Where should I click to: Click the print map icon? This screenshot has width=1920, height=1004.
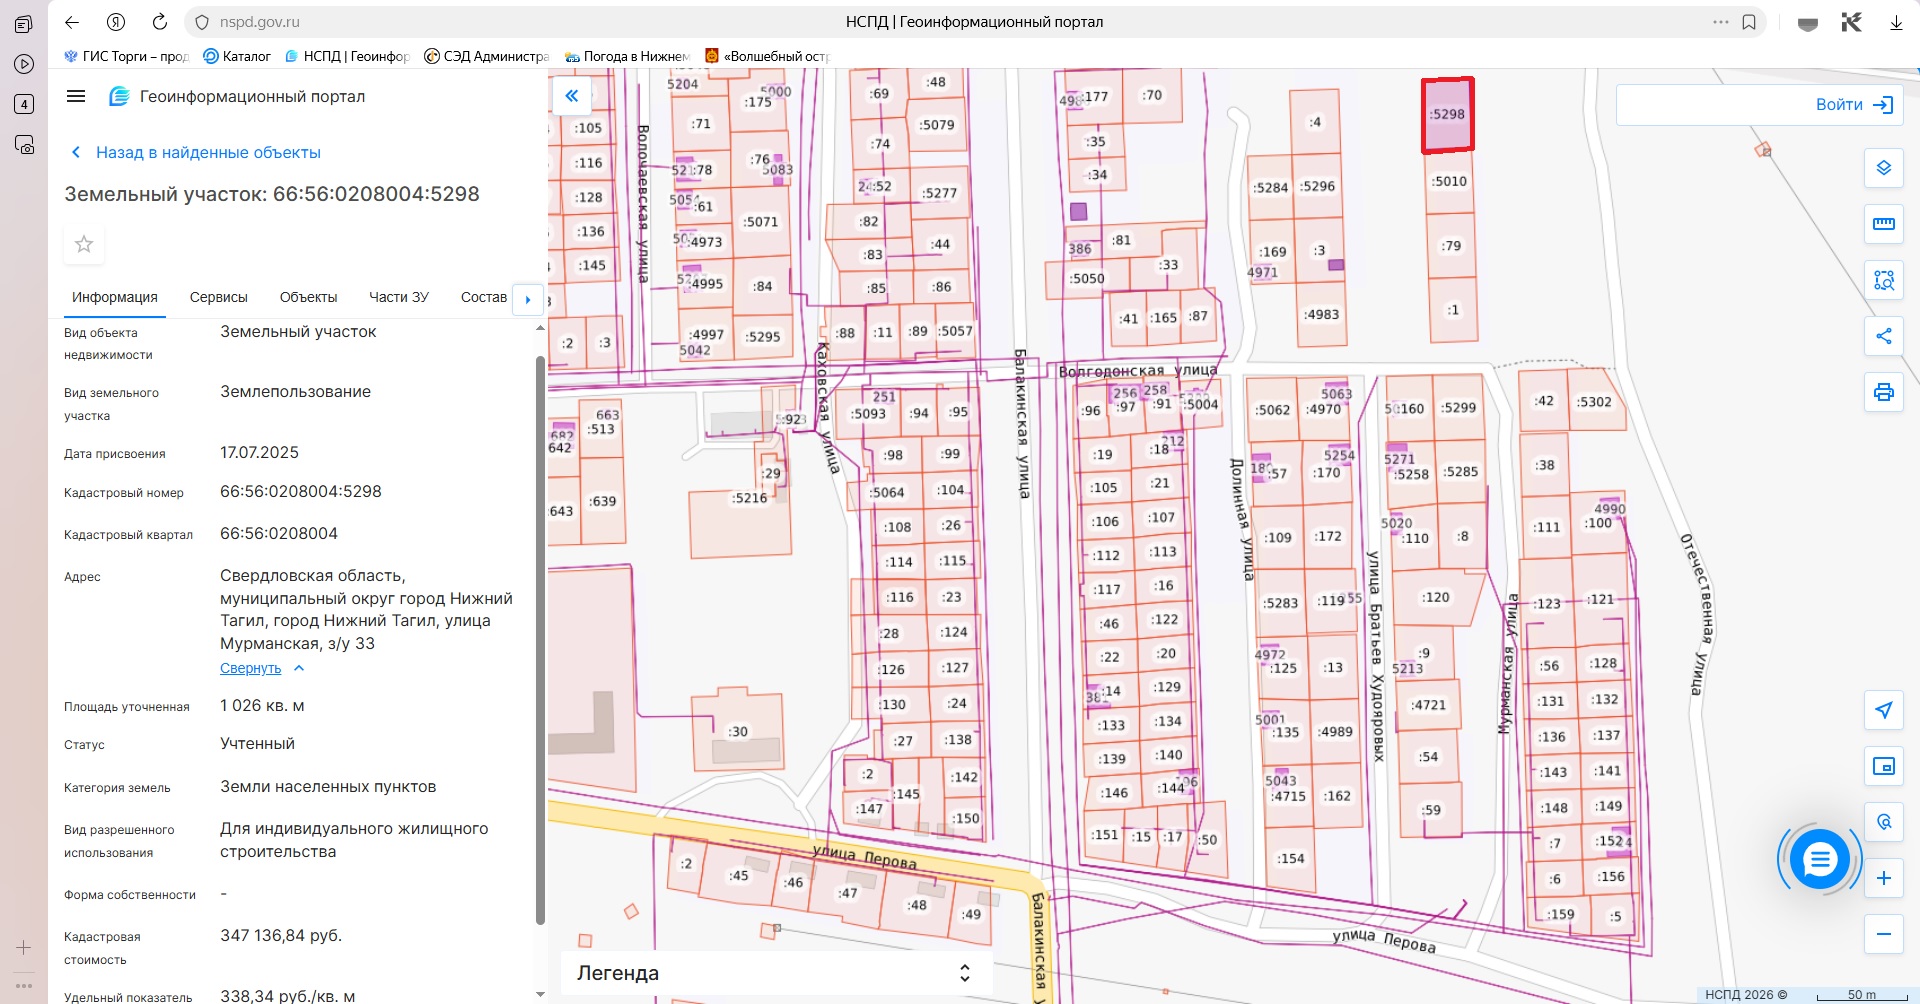tap(1883, 392)
